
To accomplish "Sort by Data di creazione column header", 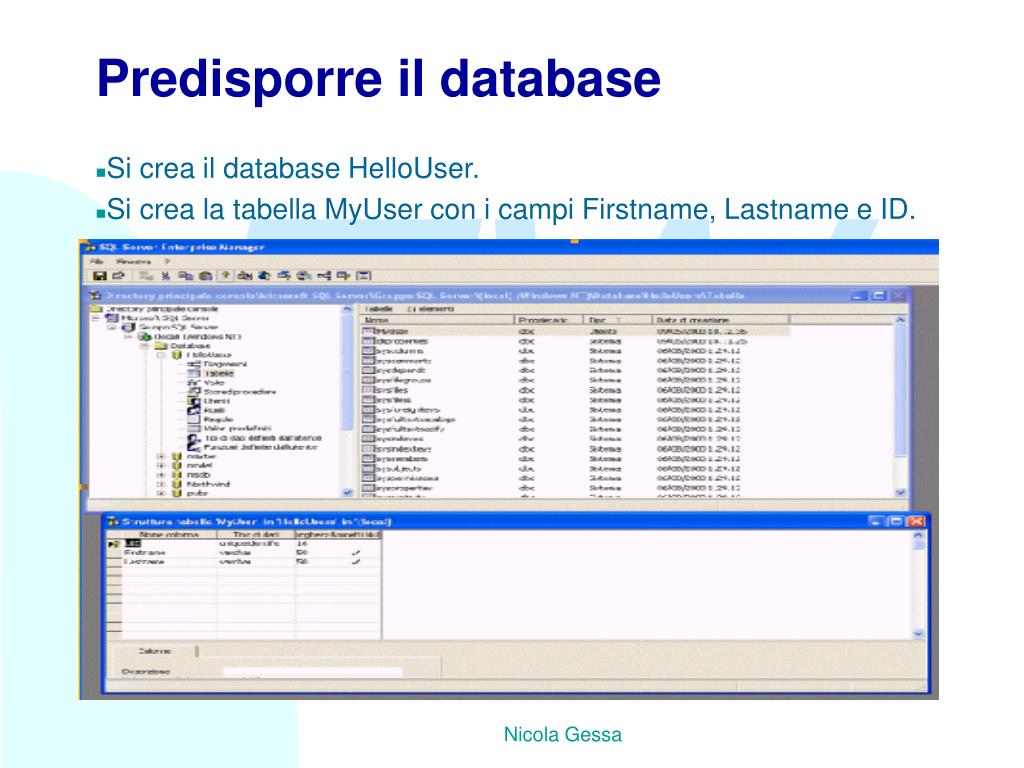I will tap(719, 320).
